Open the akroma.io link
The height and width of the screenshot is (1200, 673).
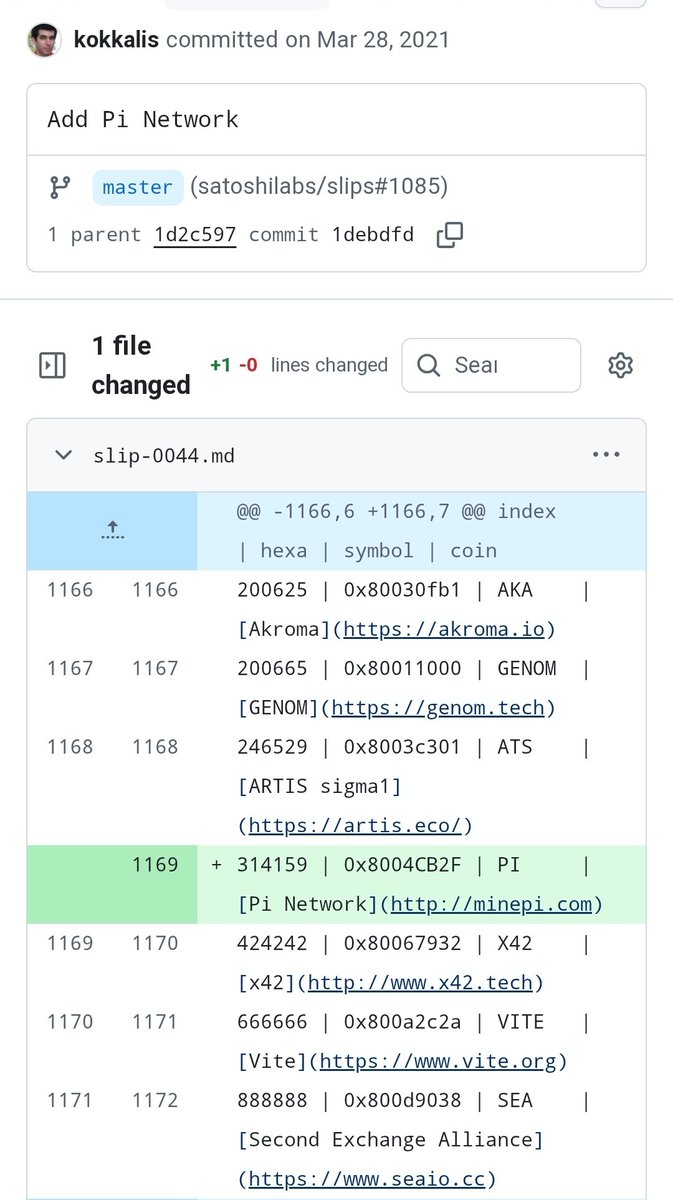pyautogui.click(x=444, y=630)
